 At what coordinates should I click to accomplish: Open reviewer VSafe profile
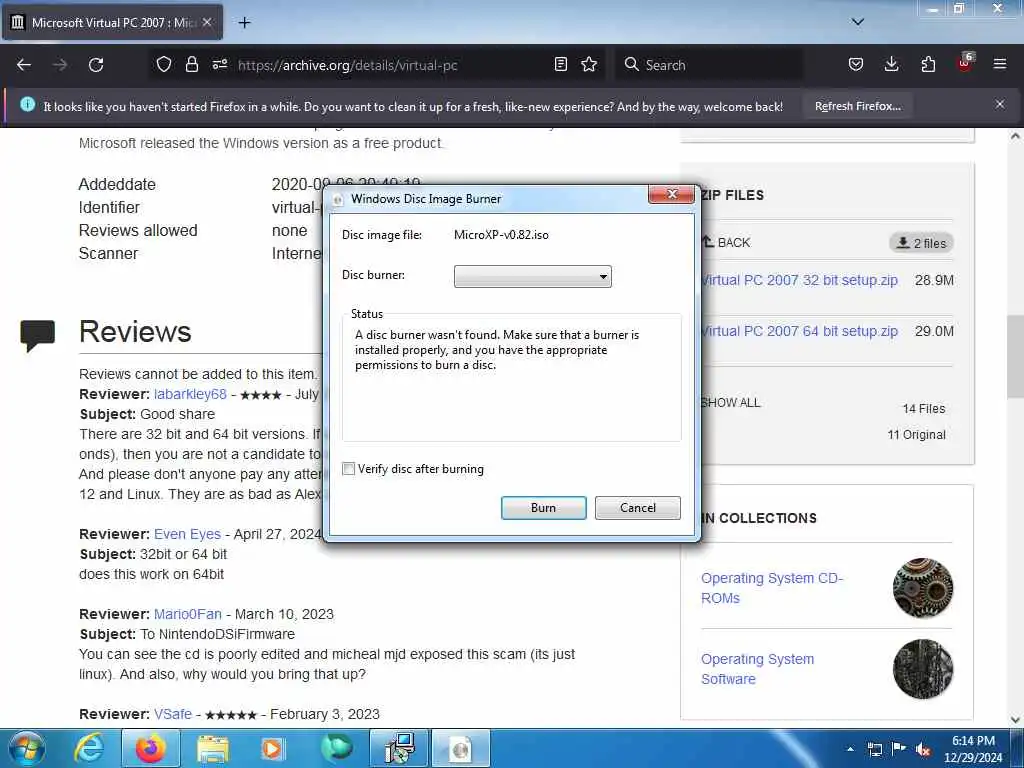(x=173, y=714)
